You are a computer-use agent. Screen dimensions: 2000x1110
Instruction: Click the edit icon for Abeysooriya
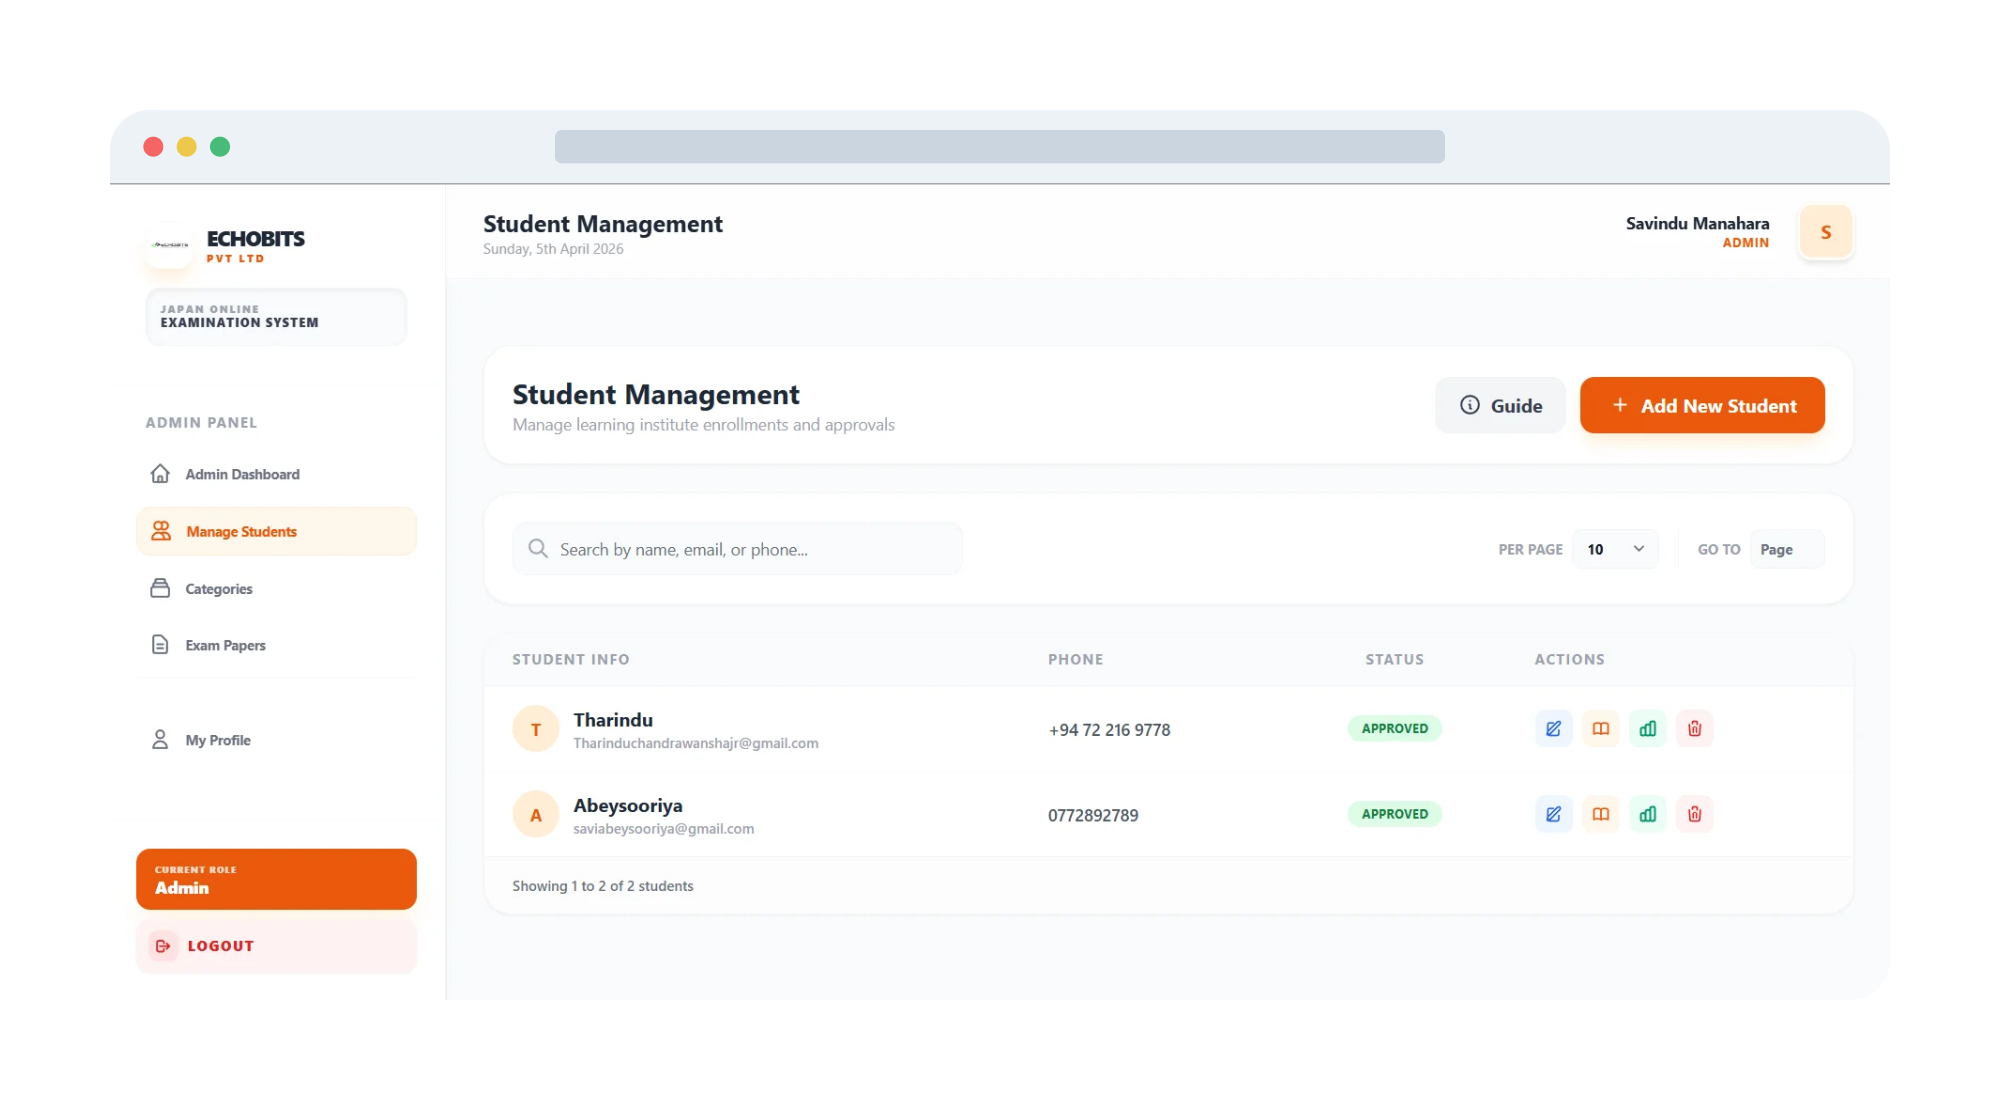point(1553,814)
